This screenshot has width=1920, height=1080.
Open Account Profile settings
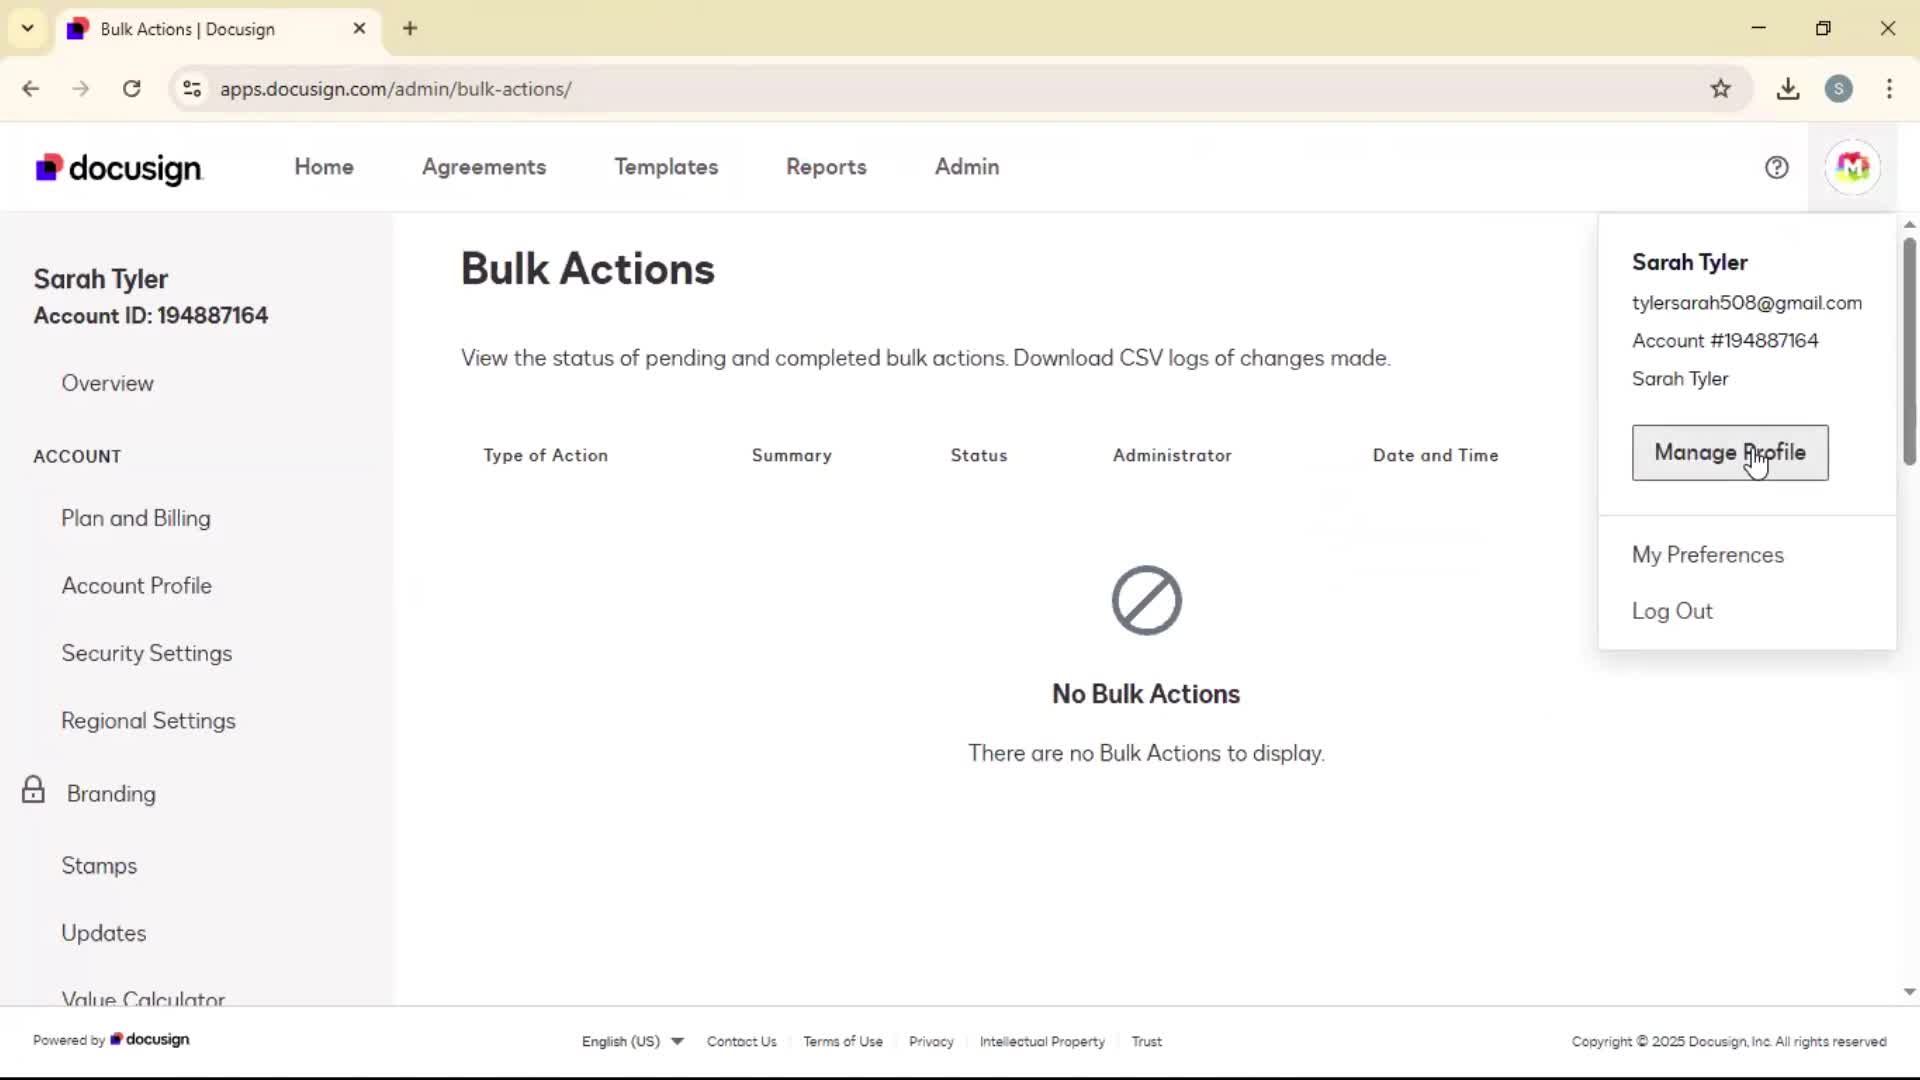point(136,586)
